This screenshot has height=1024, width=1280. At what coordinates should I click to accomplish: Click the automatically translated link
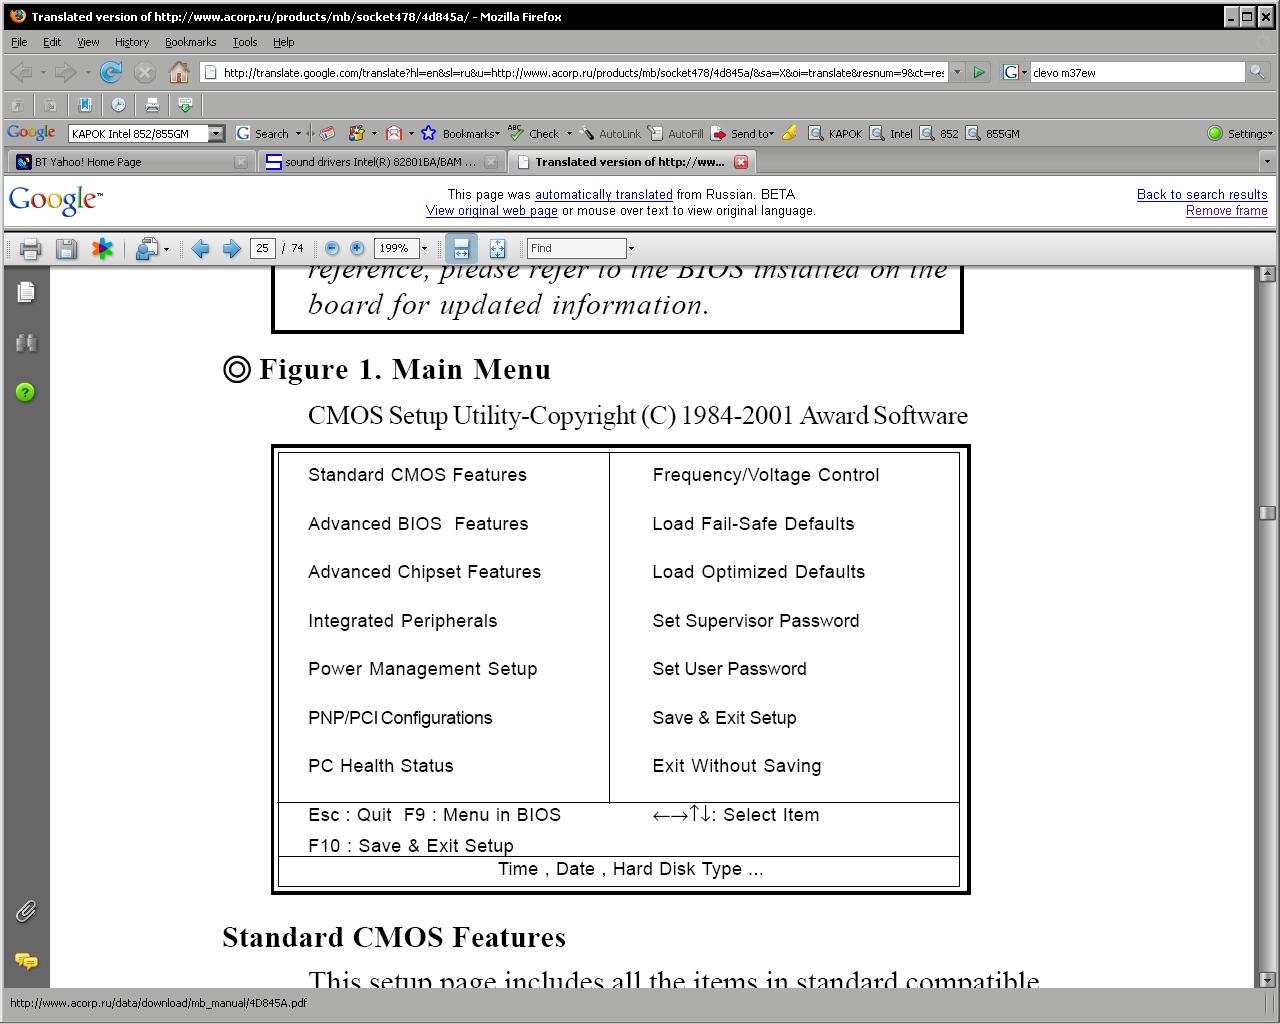tap(604, 194)
